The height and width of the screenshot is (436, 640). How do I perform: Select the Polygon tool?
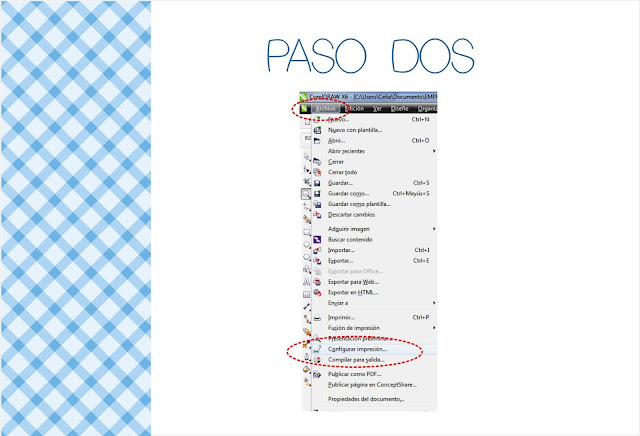tap(306, 257)
